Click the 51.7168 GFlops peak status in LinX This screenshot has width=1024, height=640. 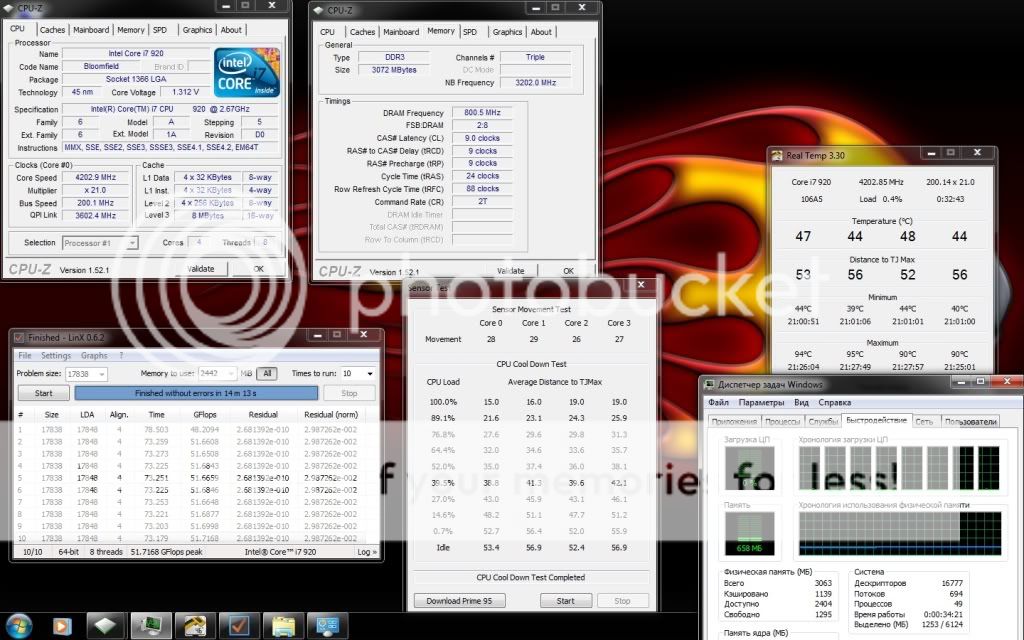[x=167, y=552]
